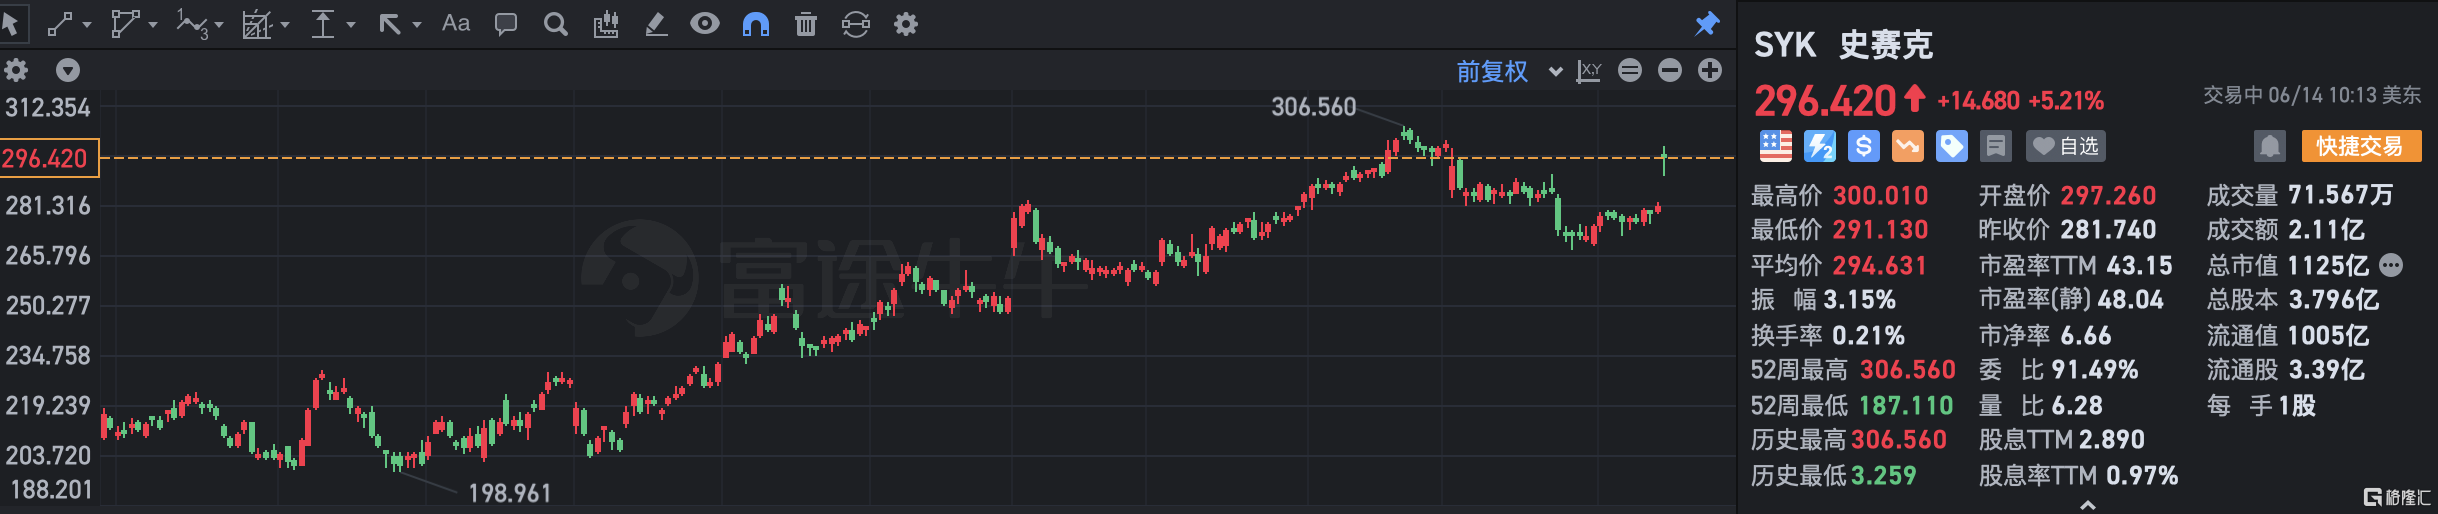Open the market cap more-info ellipsis icon
The image size is (2438, 514).
2391,265
